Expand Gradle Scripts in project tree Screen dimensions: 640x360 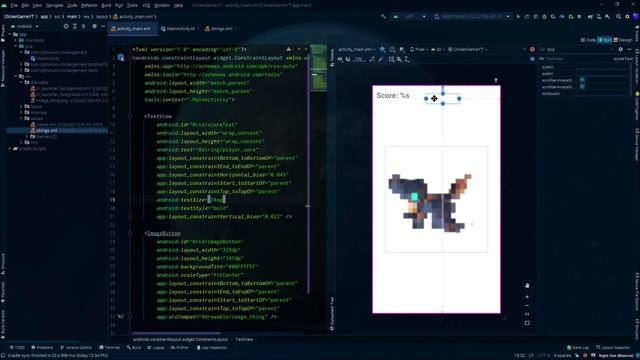(x=10, y=149)
